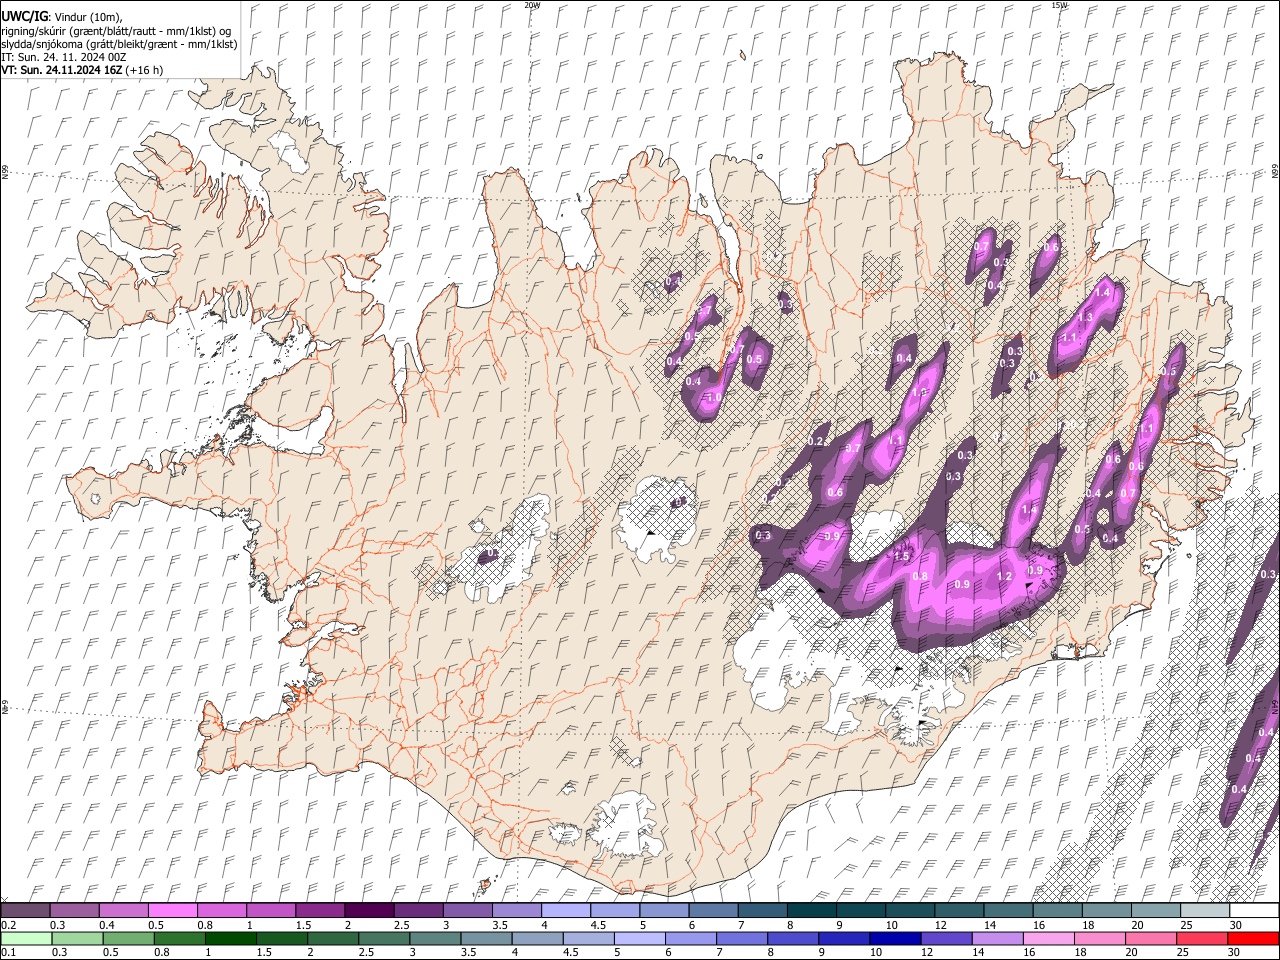The width and height of the screenshot is (1280, 960).
Task: Select the darkest purple swatch right of top-row 2
Action: tap(370, 911)
